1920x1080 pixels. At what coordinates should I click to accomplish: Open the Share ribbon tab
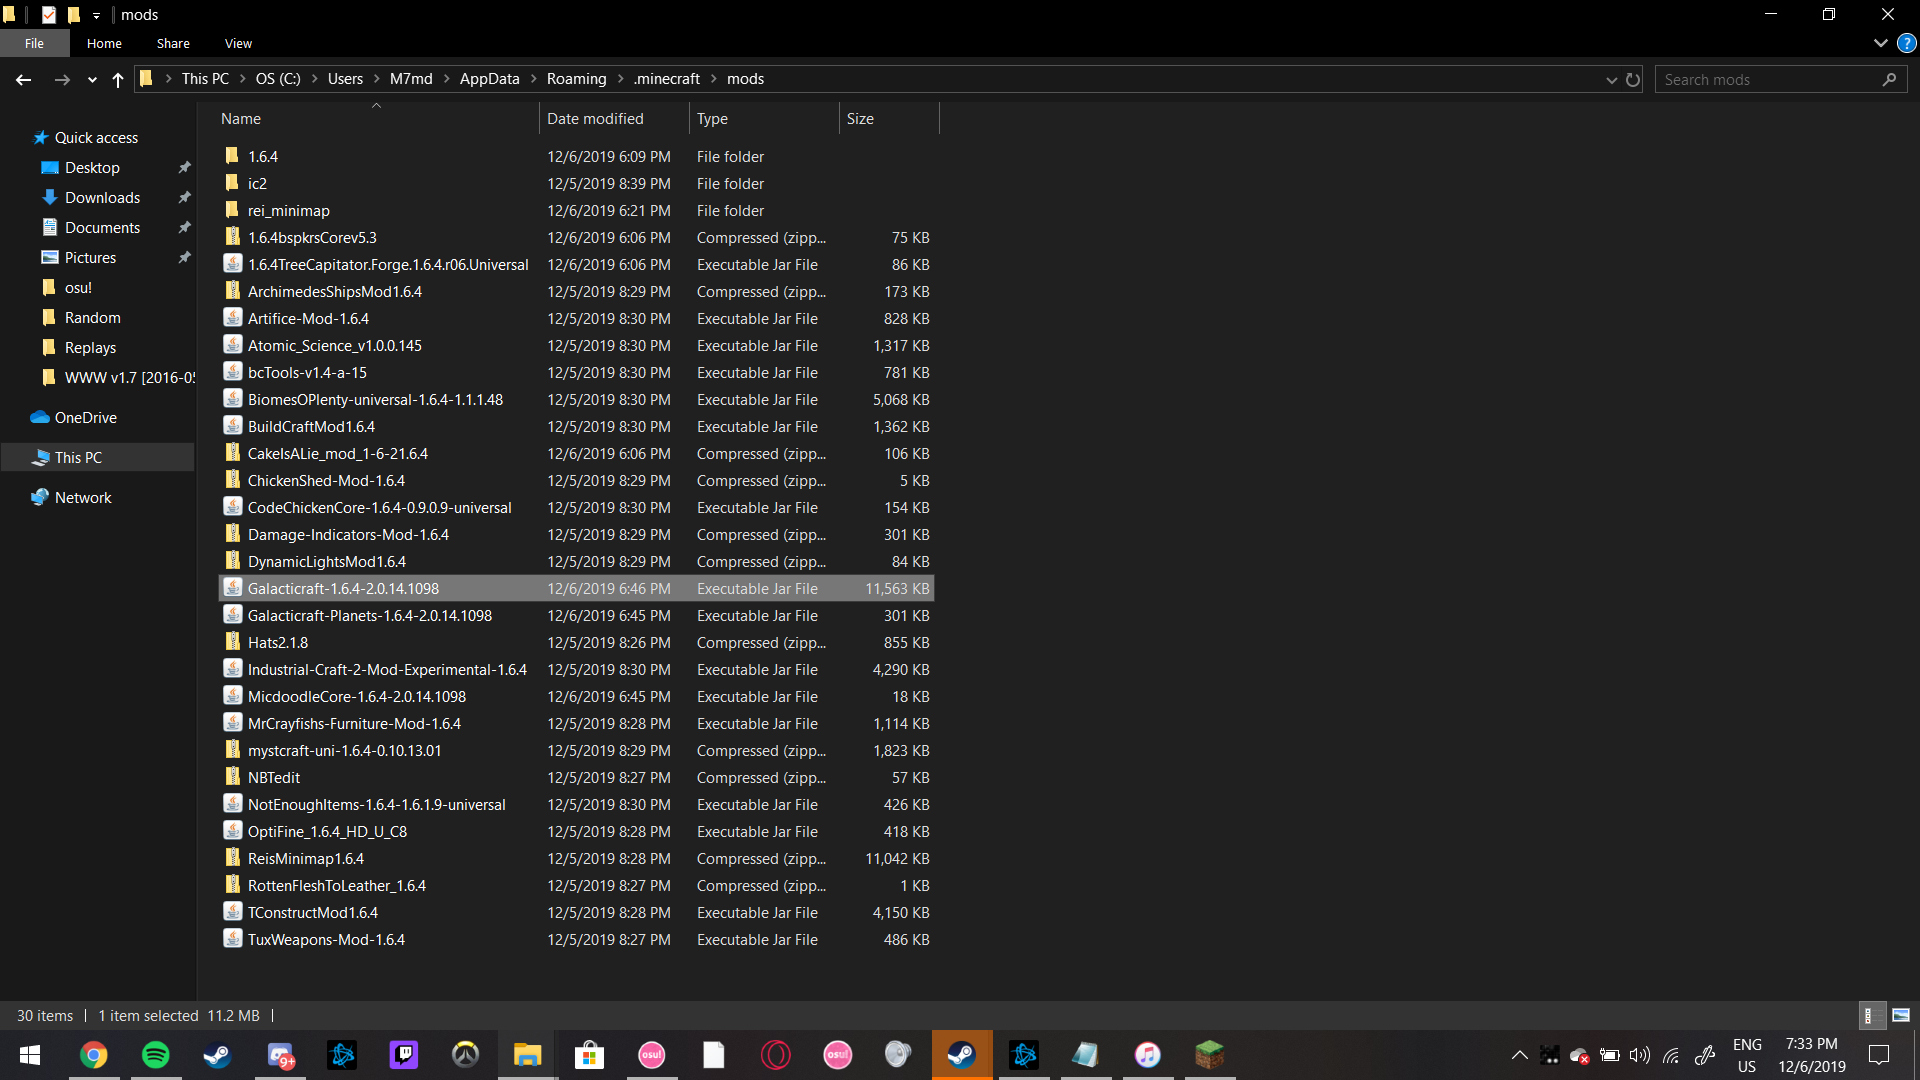[172, 43]
